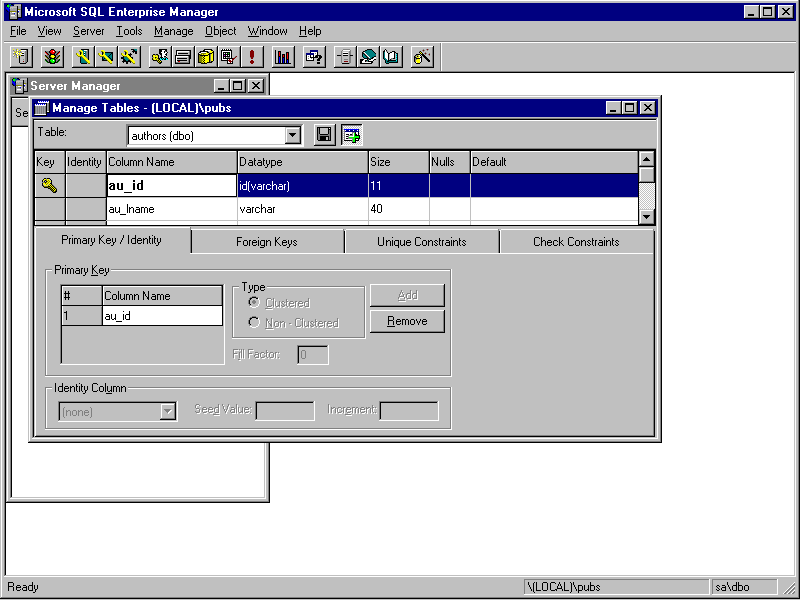Expand the Identity Column dropdown

(168, 411)
